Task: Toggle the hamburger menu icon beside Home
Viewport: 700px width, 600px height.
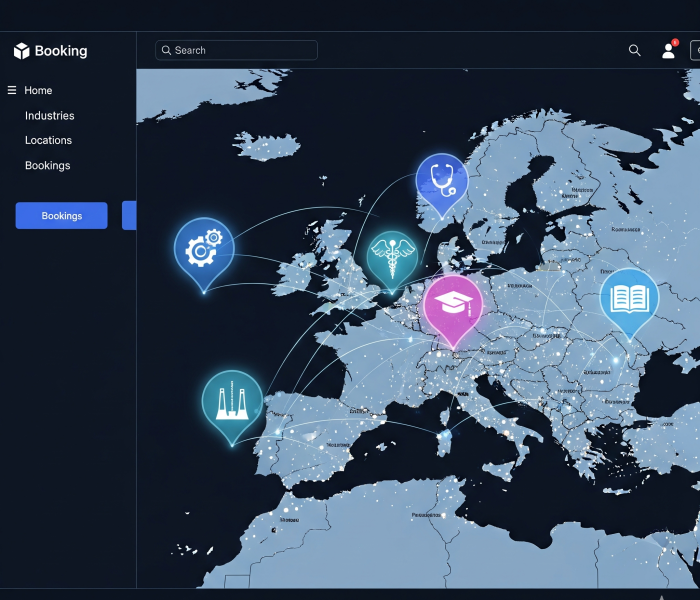Action: [12, 90]
